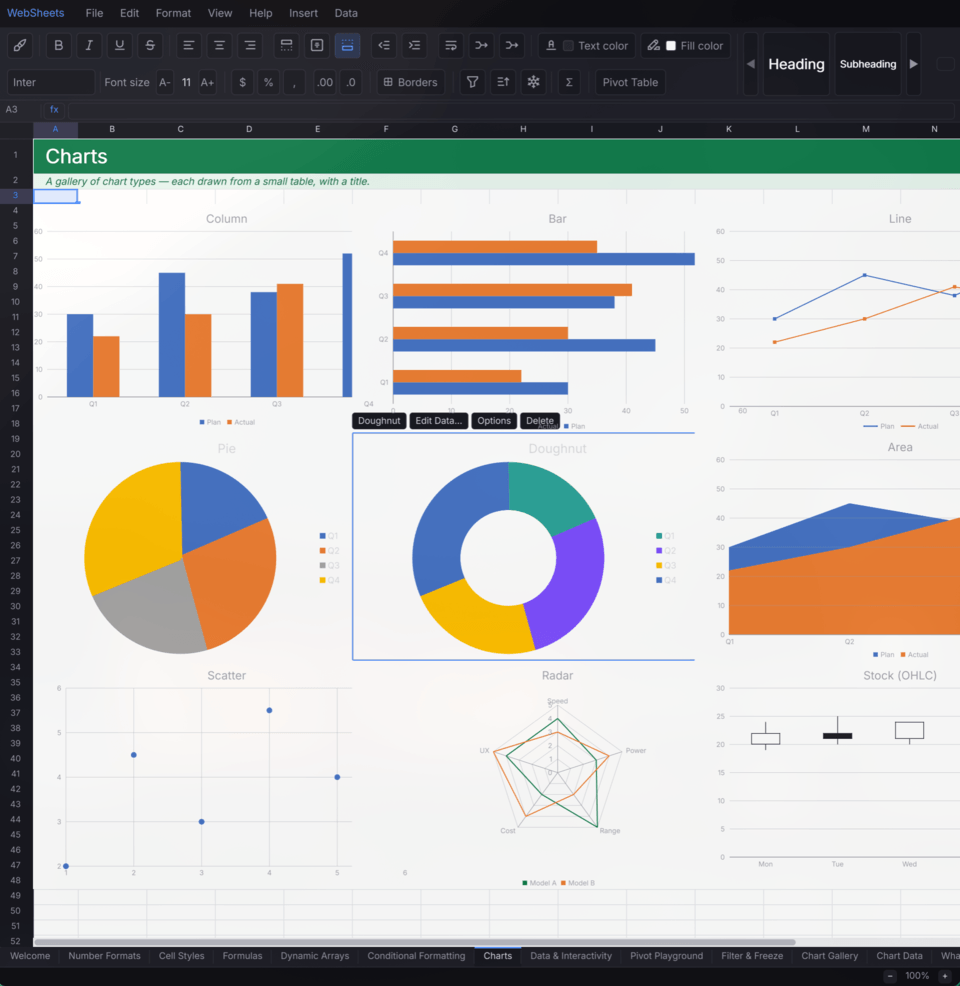Switch to the Number Formats sheet tab
Viewport: 960px width, 986px height.
[104, 956]
